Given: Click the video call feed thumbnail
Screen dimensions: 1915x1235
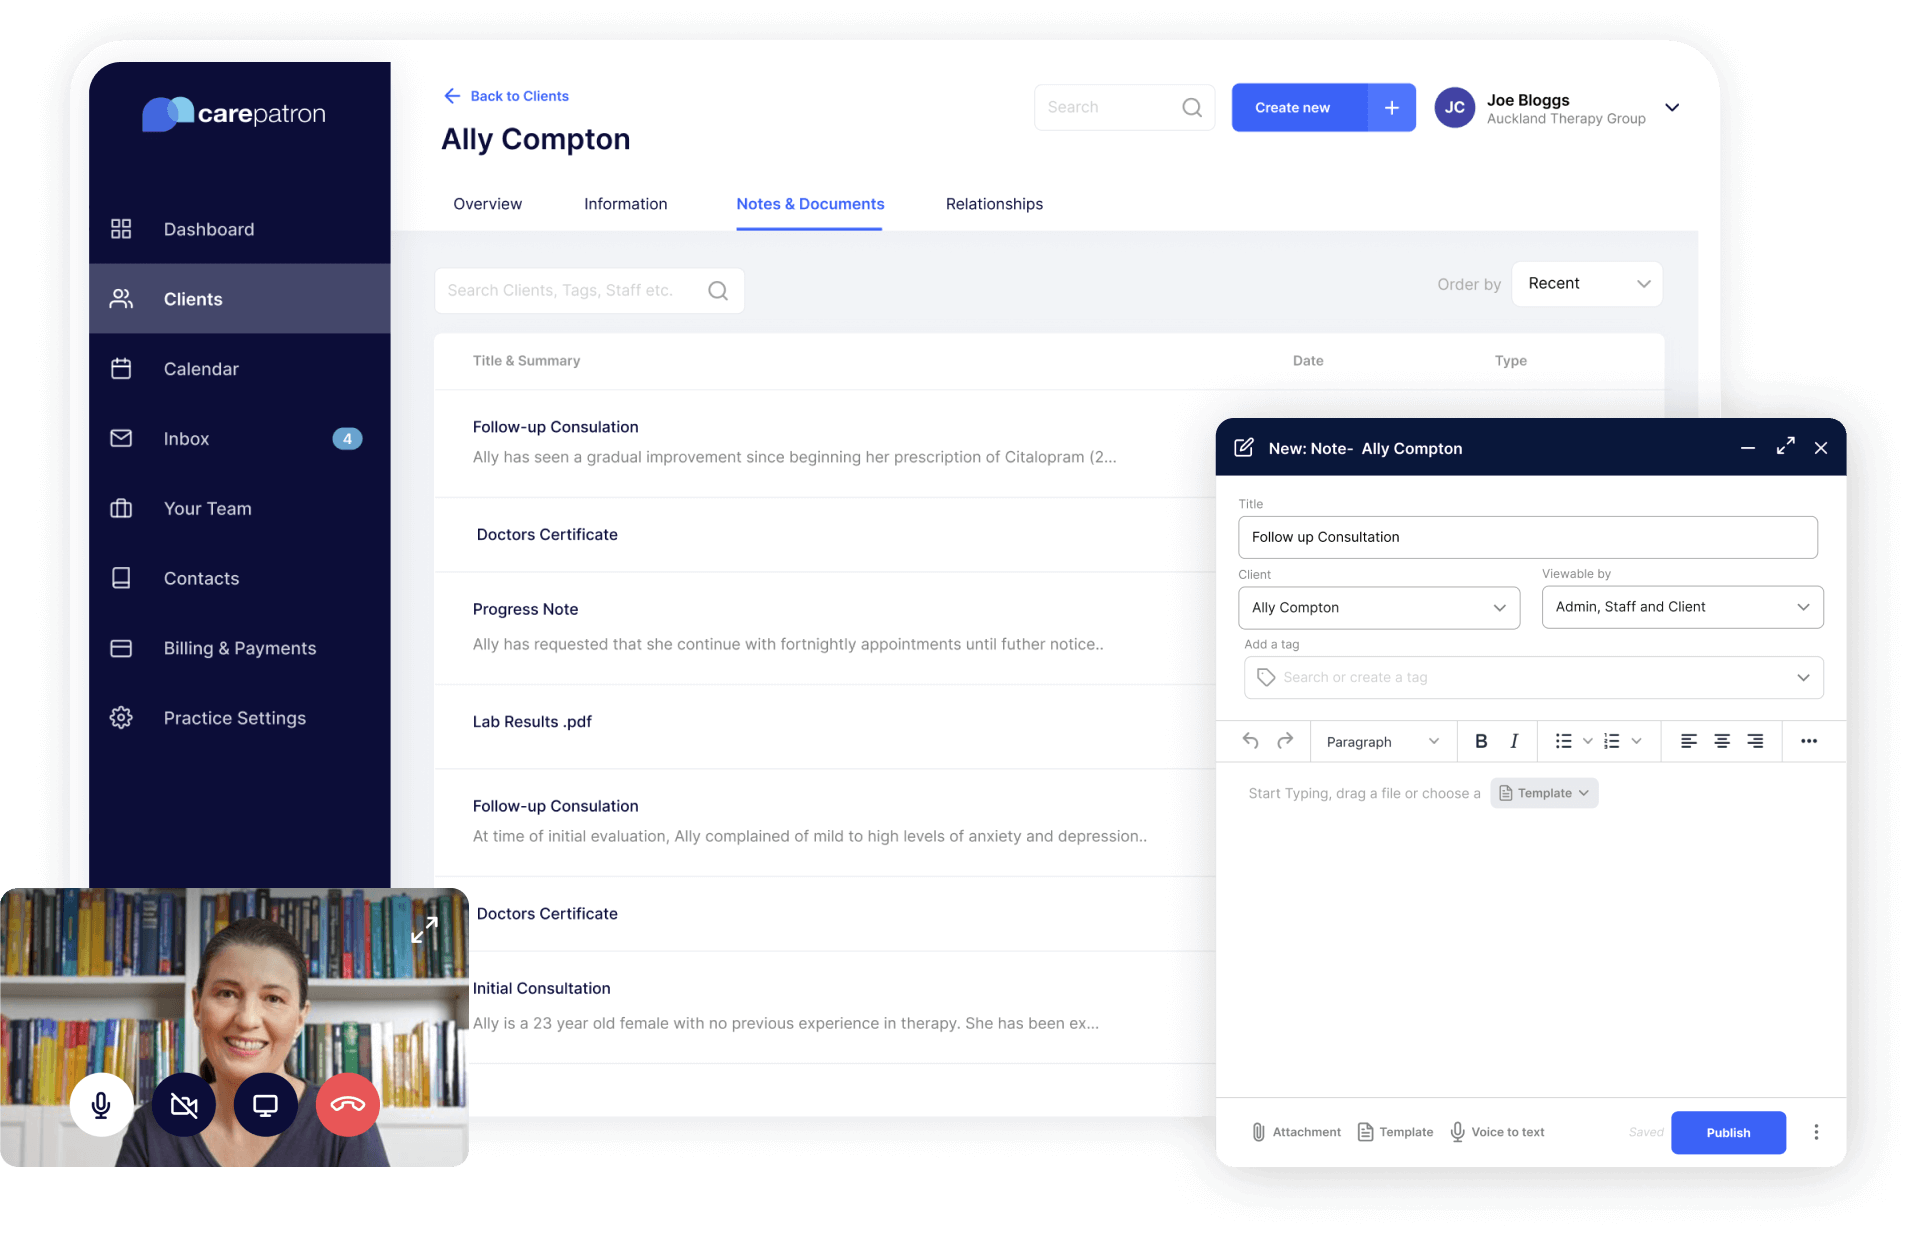Looking at the screenshot, I should coord(234,1027).
